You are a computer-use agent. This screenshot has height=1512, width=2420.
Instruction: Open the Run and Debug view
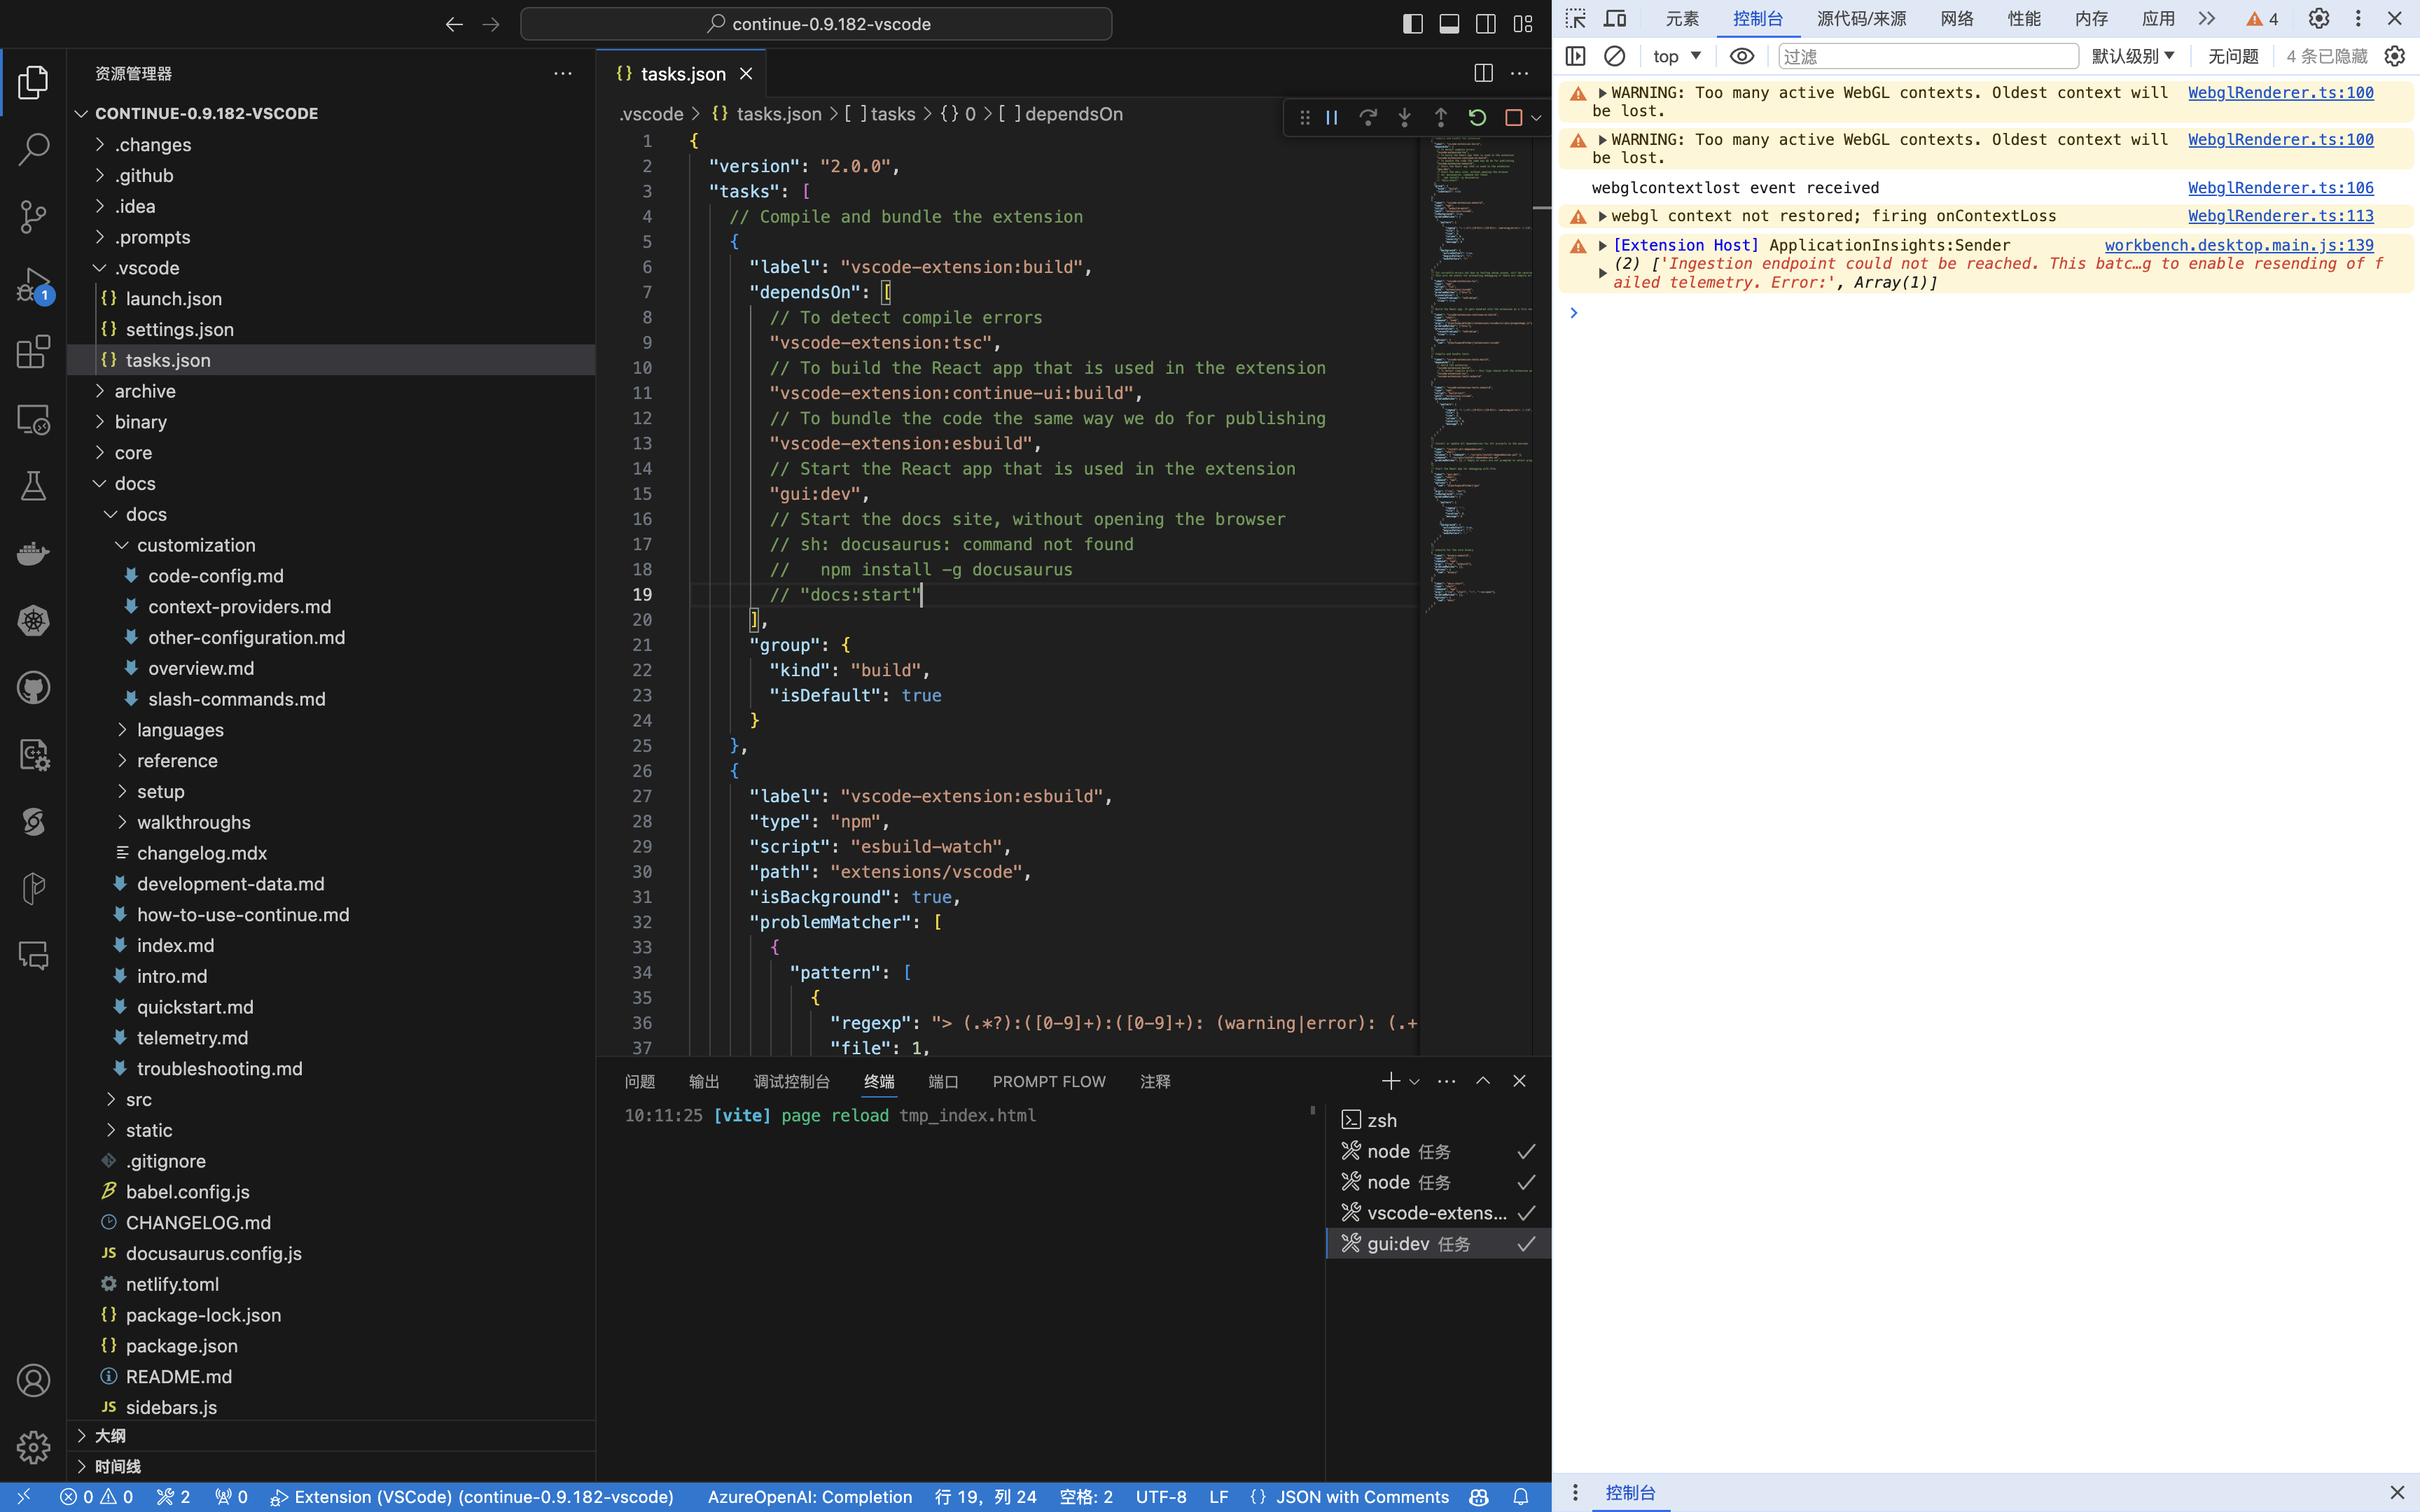coord(33,285)
